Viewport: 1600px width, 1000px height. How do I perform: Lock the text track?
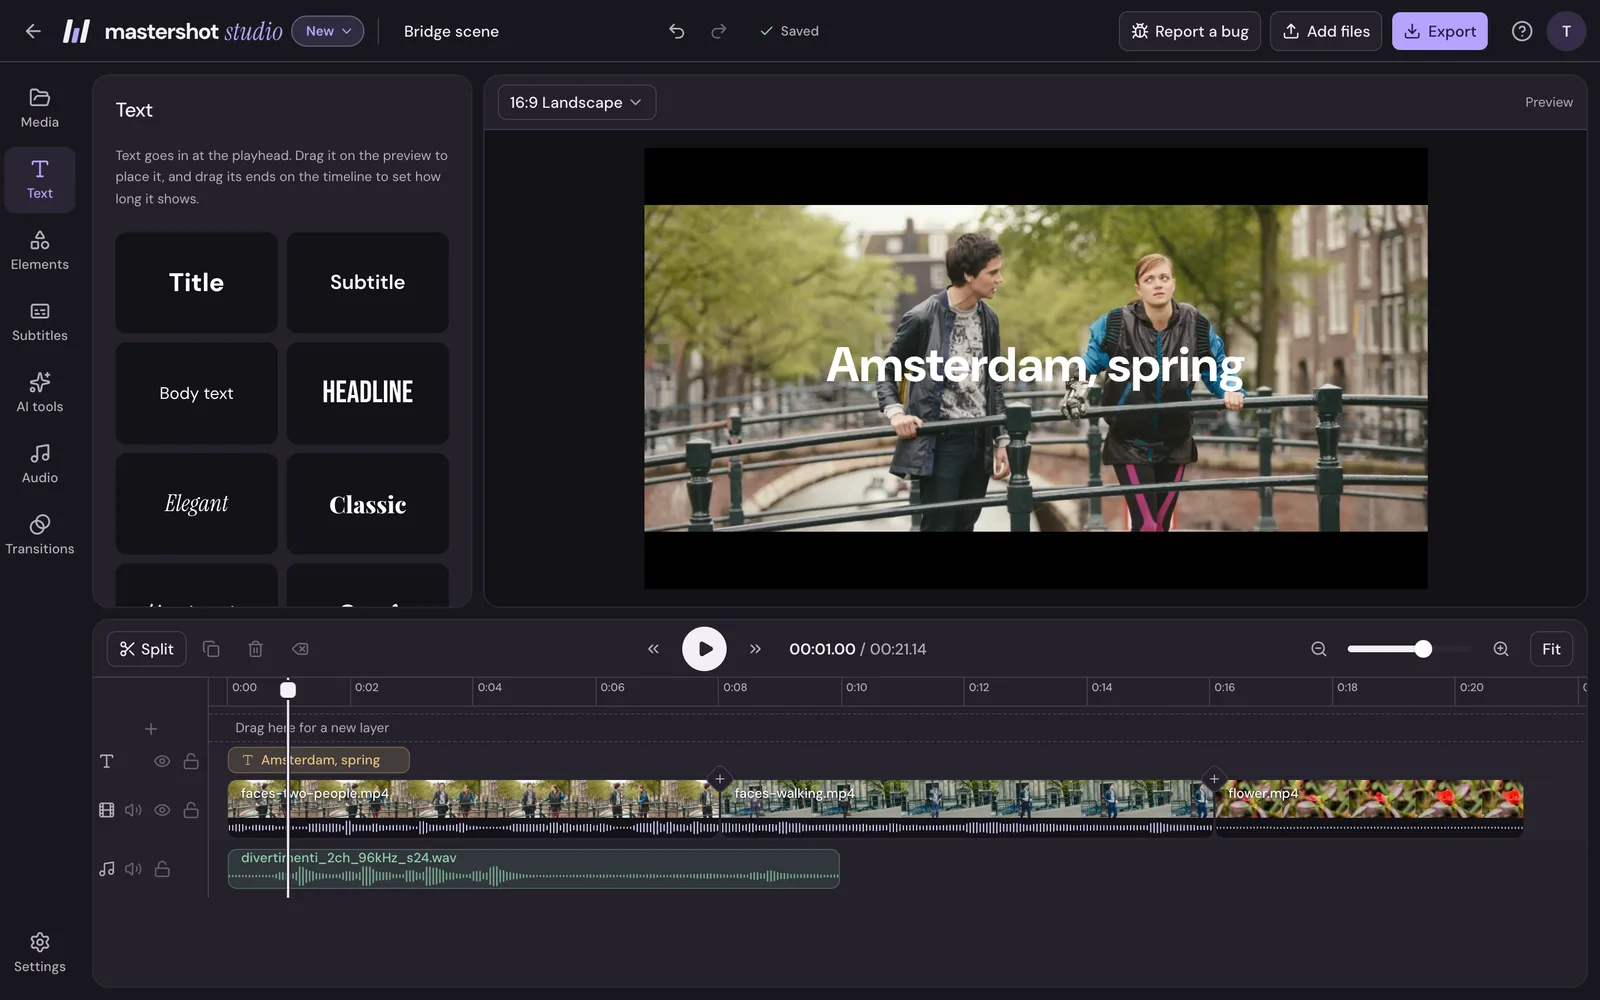pyautogui.click(x=191, y=761)
